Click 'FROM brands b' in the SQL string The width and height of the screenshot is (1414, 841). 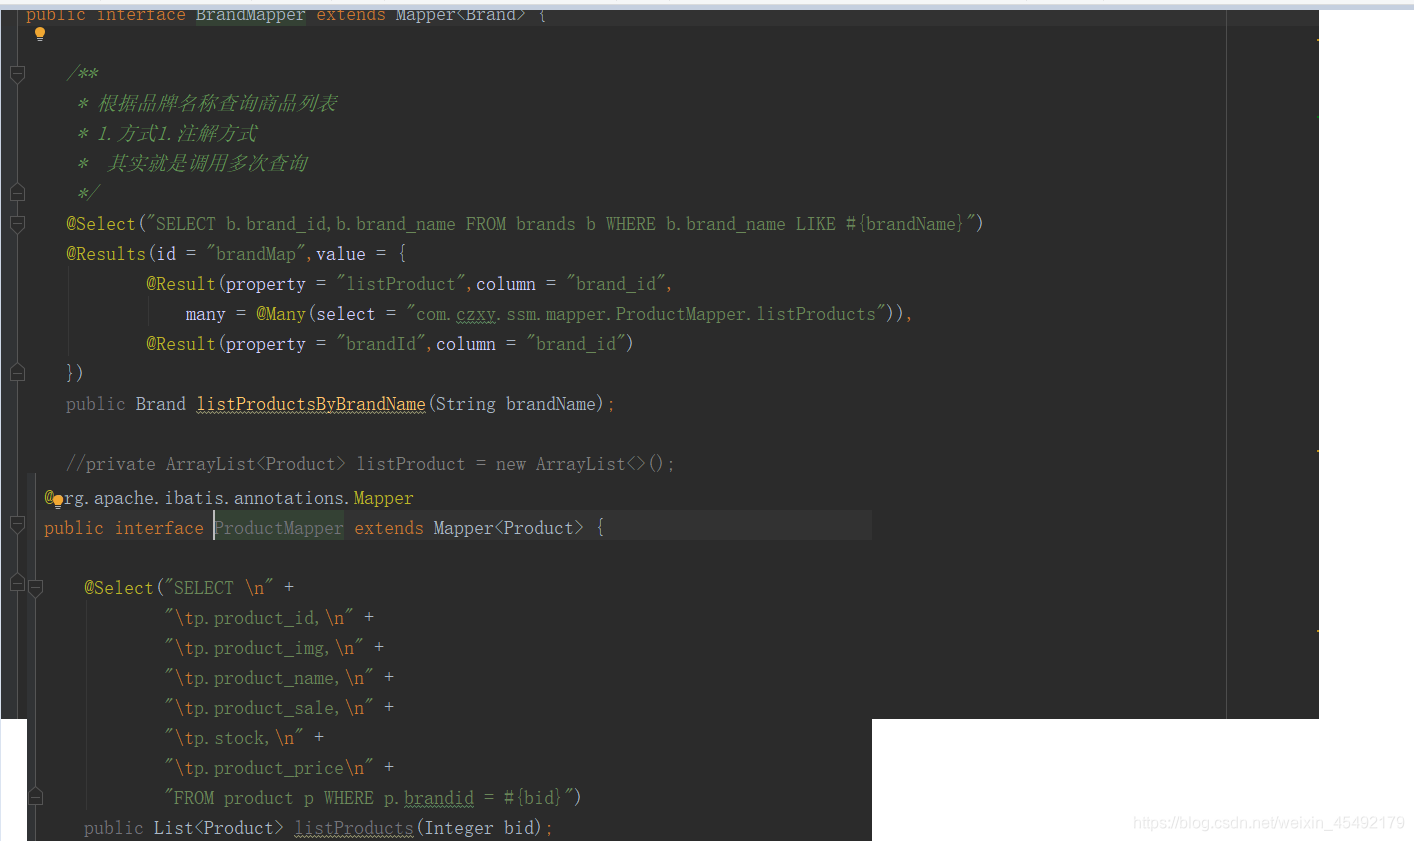[530, 224]
